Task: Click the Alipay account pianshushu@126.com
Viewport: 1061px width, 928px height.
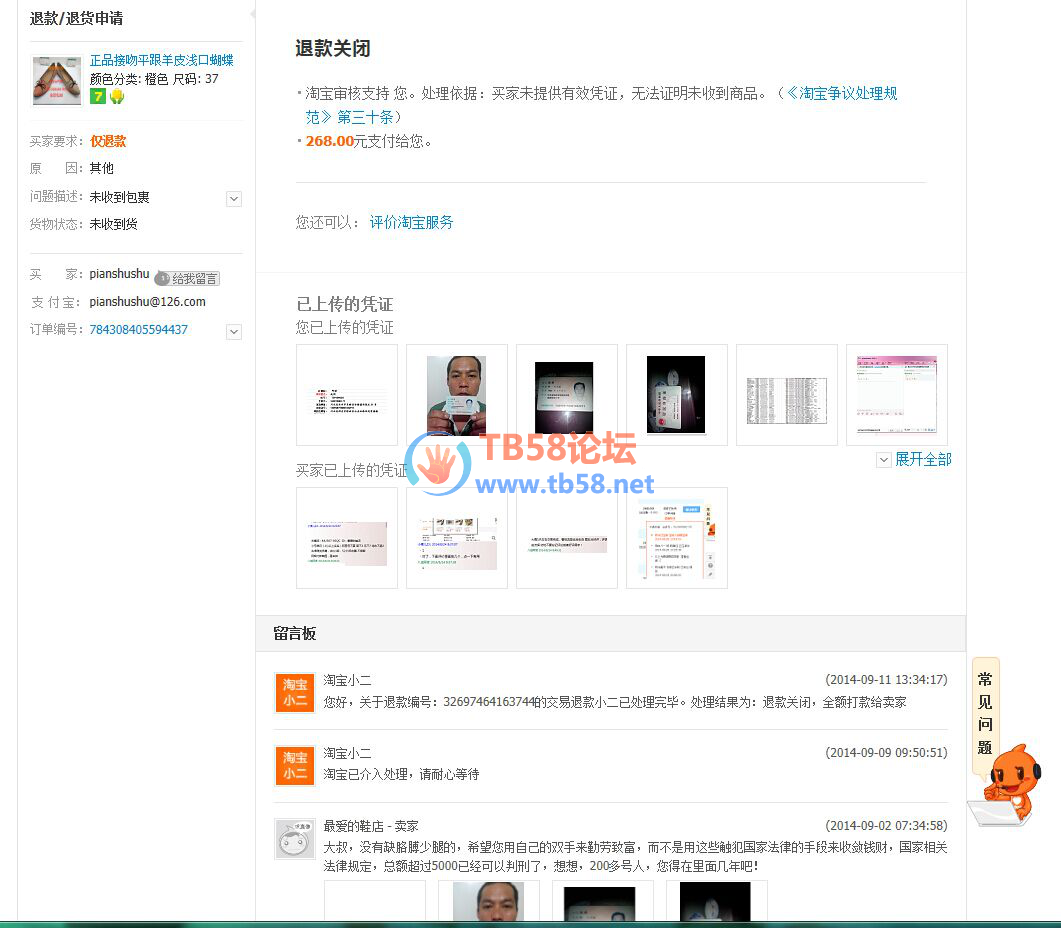Action: (x=148, y=302)
